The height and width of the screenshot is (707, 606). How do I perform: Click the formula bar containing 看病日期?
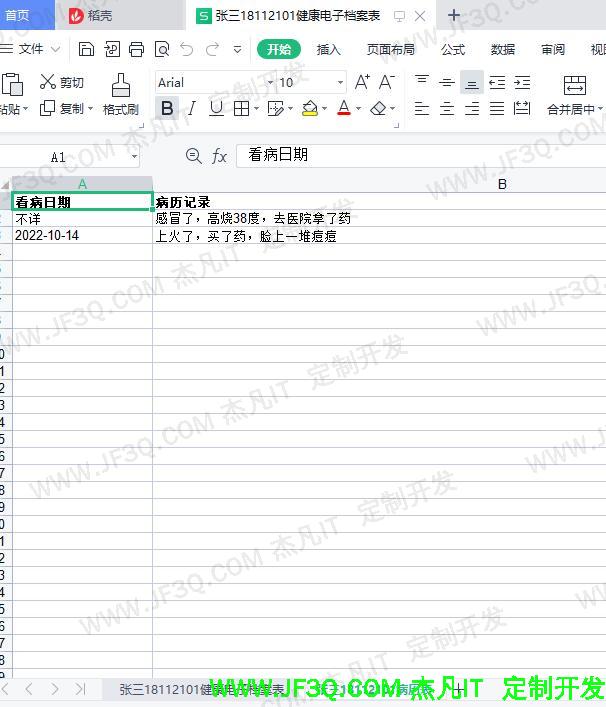[421, 155]
